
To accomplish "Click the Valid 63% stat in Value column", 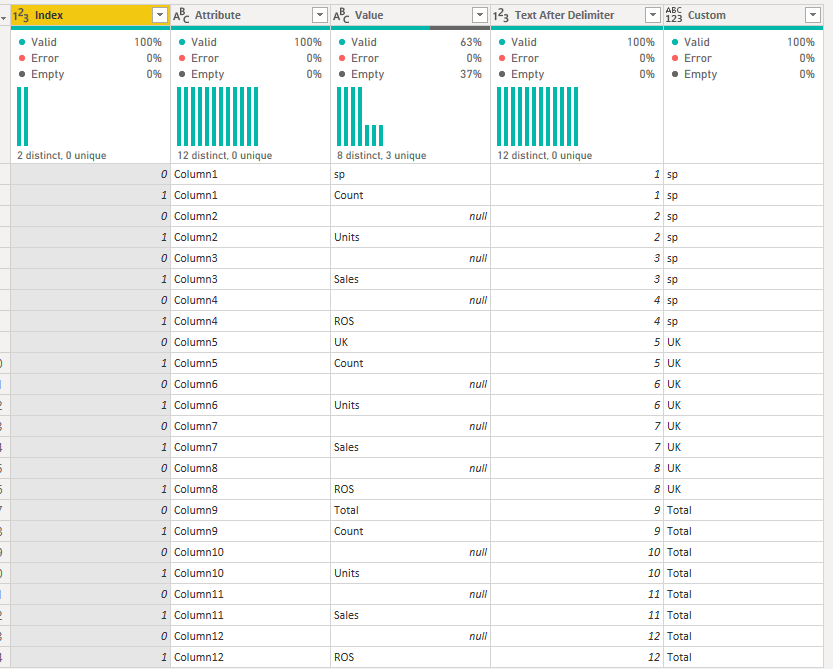I will (x=410, y=42).
